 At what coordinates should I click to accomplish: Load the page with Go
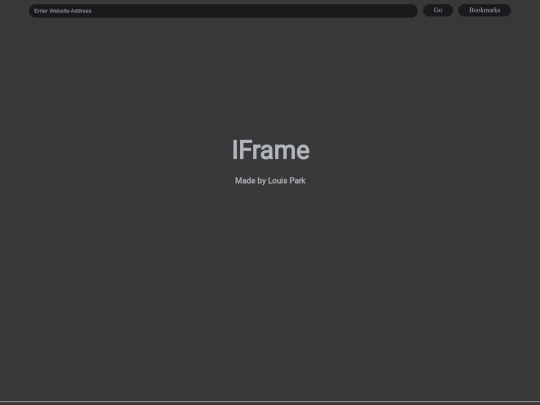(438, 10)
